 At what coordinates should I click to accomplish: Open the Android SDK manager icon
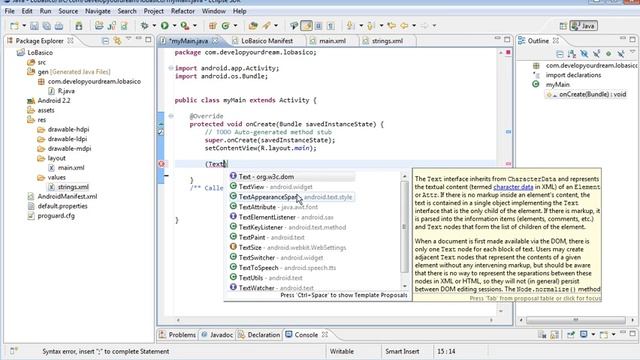tap(79, 26)
